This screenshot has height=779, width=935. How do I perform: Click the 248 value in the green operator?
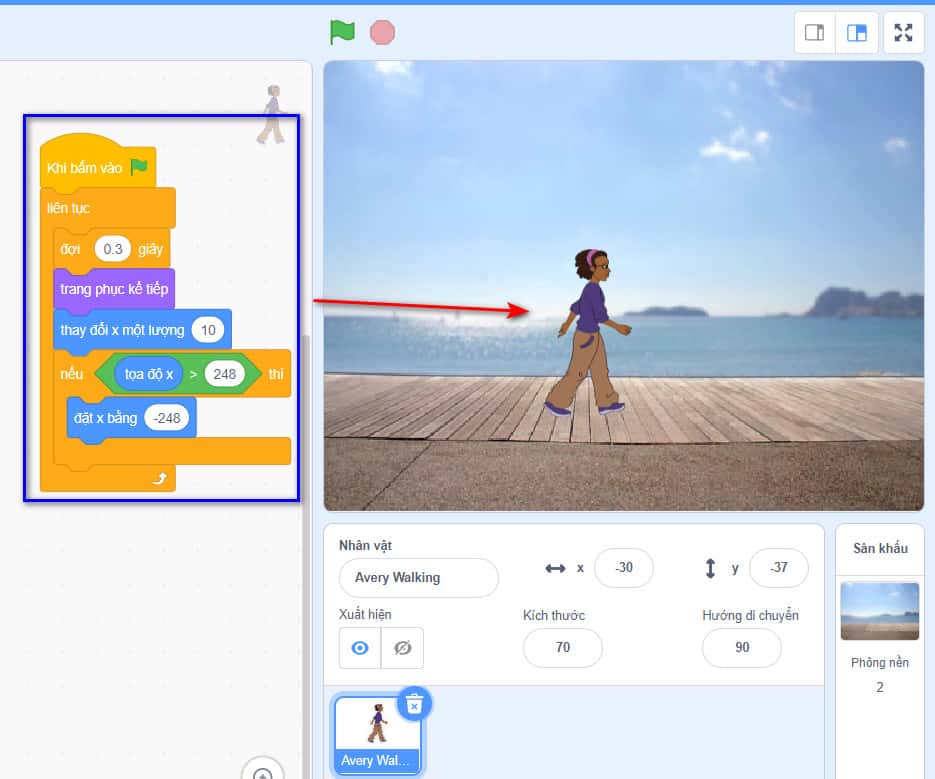[x=224, y=374]
